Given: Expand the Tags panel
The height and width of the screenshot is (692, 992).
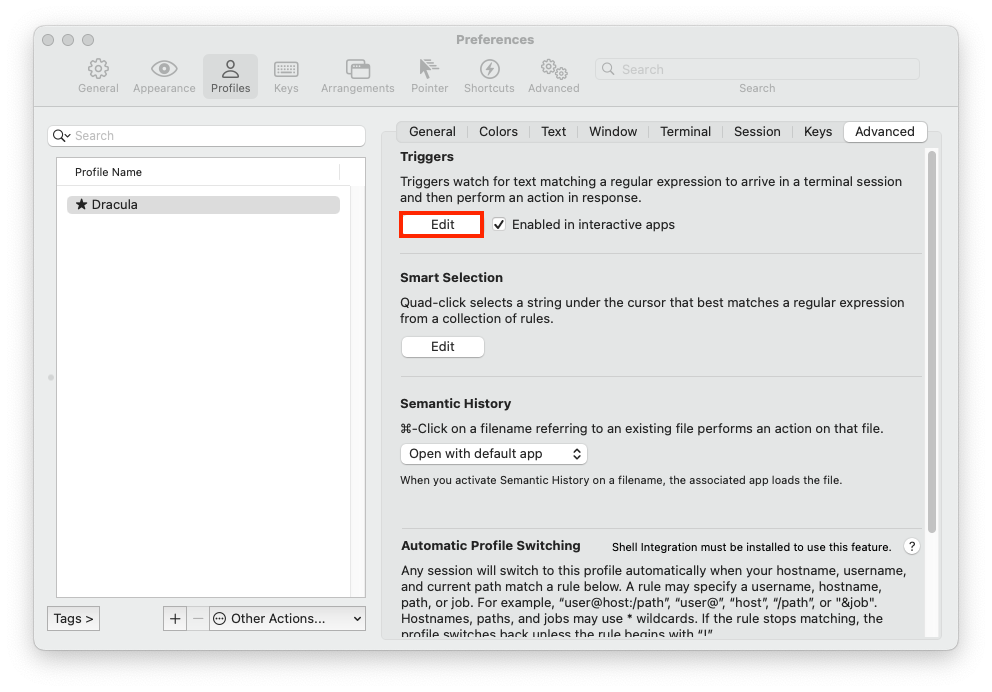Looking at the screenshot, I should [73, 619].
